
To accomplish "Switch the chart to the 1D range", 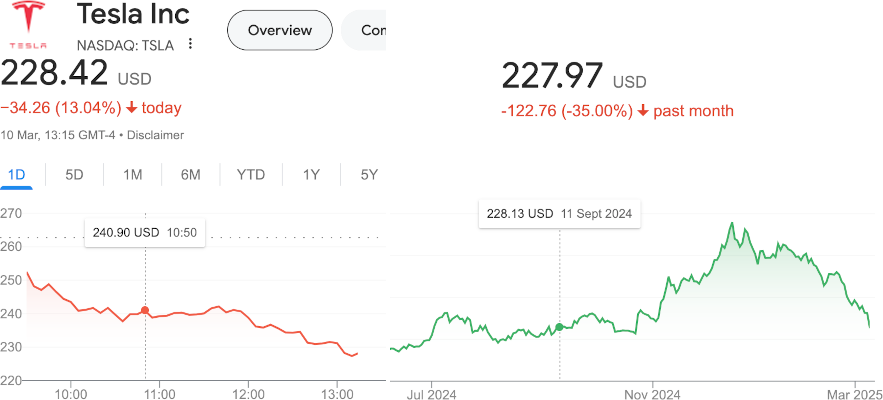I will (x=16, y=175).
